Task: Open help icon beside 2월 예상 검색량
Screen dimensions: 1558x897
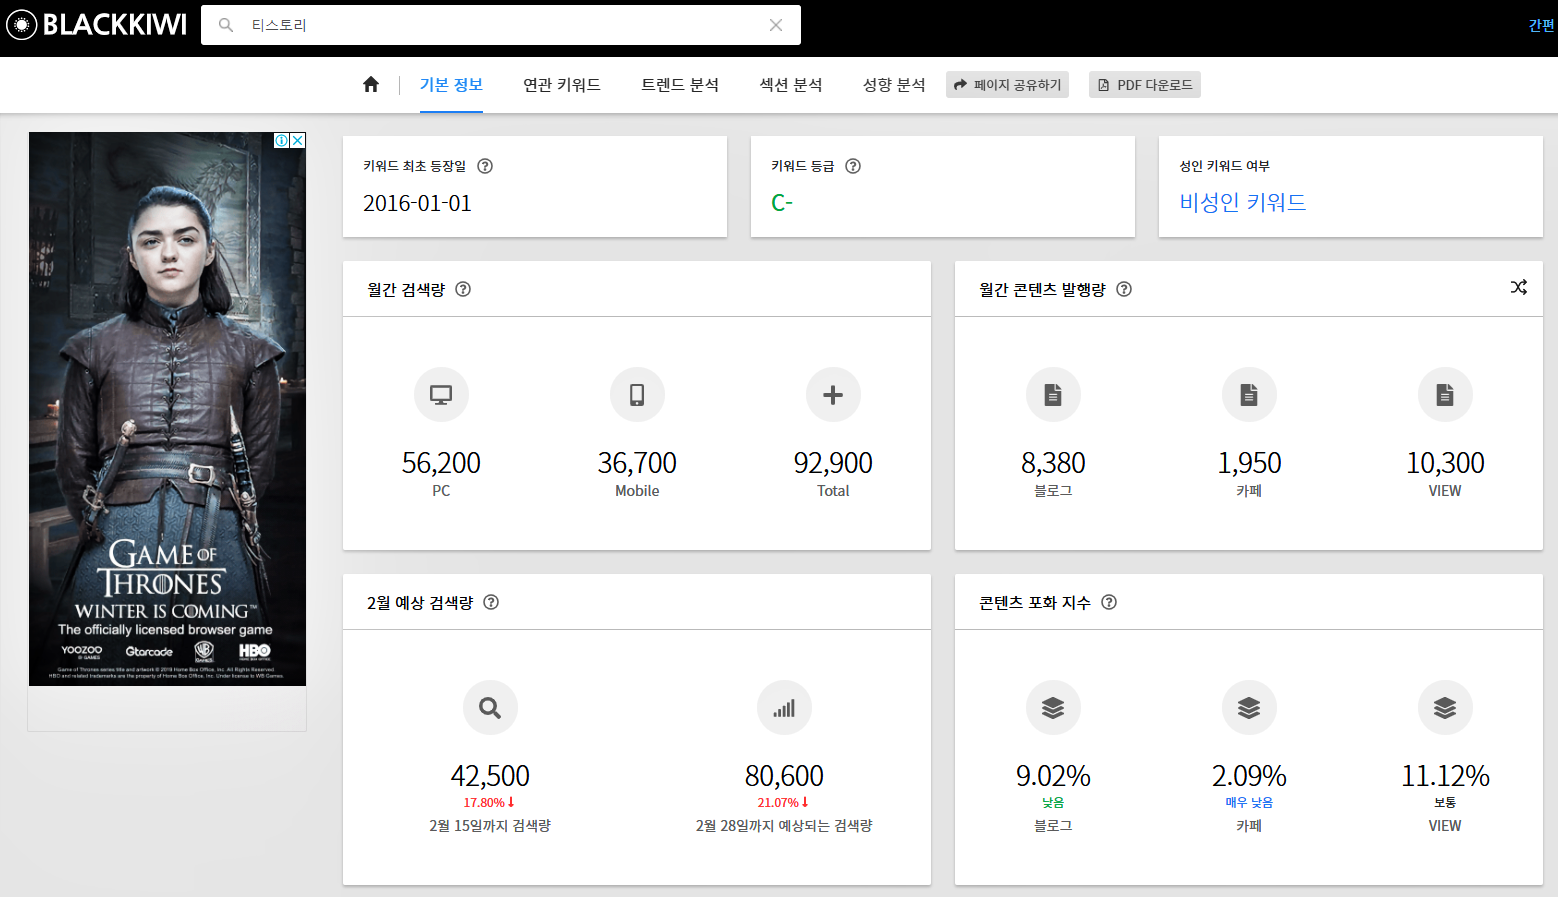Action: pos(491,602)
